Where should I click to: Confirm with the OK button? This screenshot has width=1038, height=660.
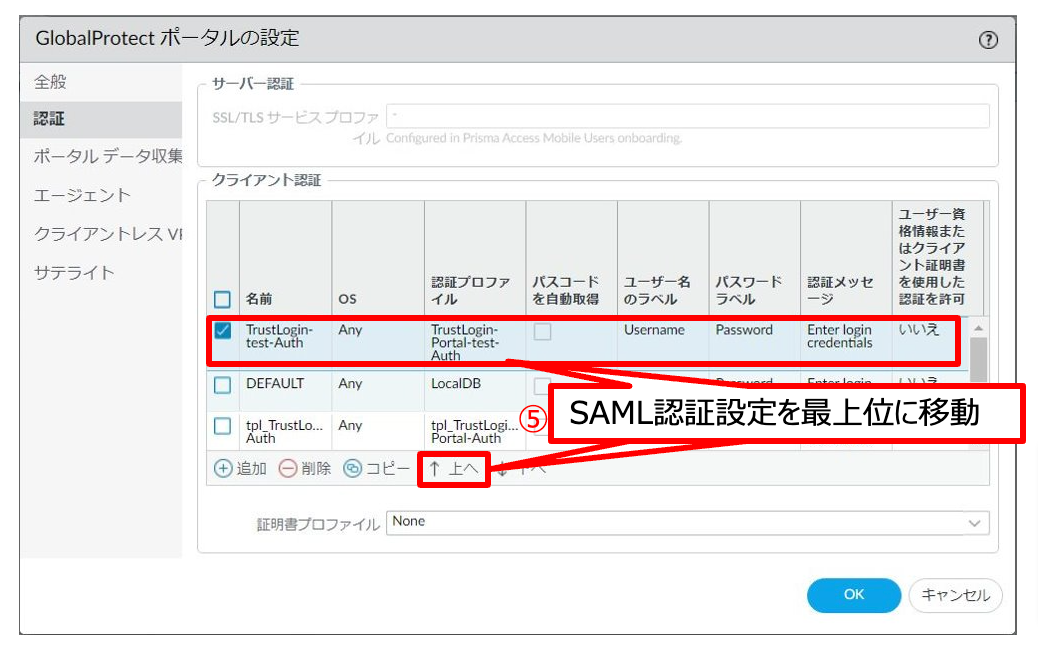click(x=853, y=594)
